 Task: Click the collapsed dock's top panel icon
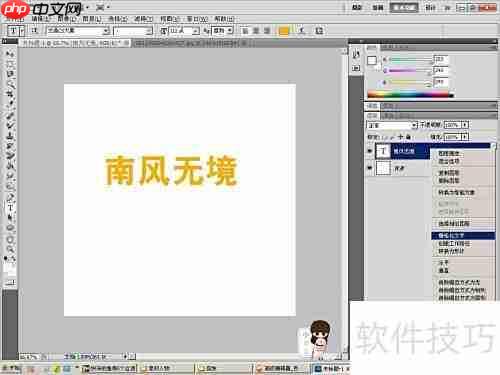point(356,54)
